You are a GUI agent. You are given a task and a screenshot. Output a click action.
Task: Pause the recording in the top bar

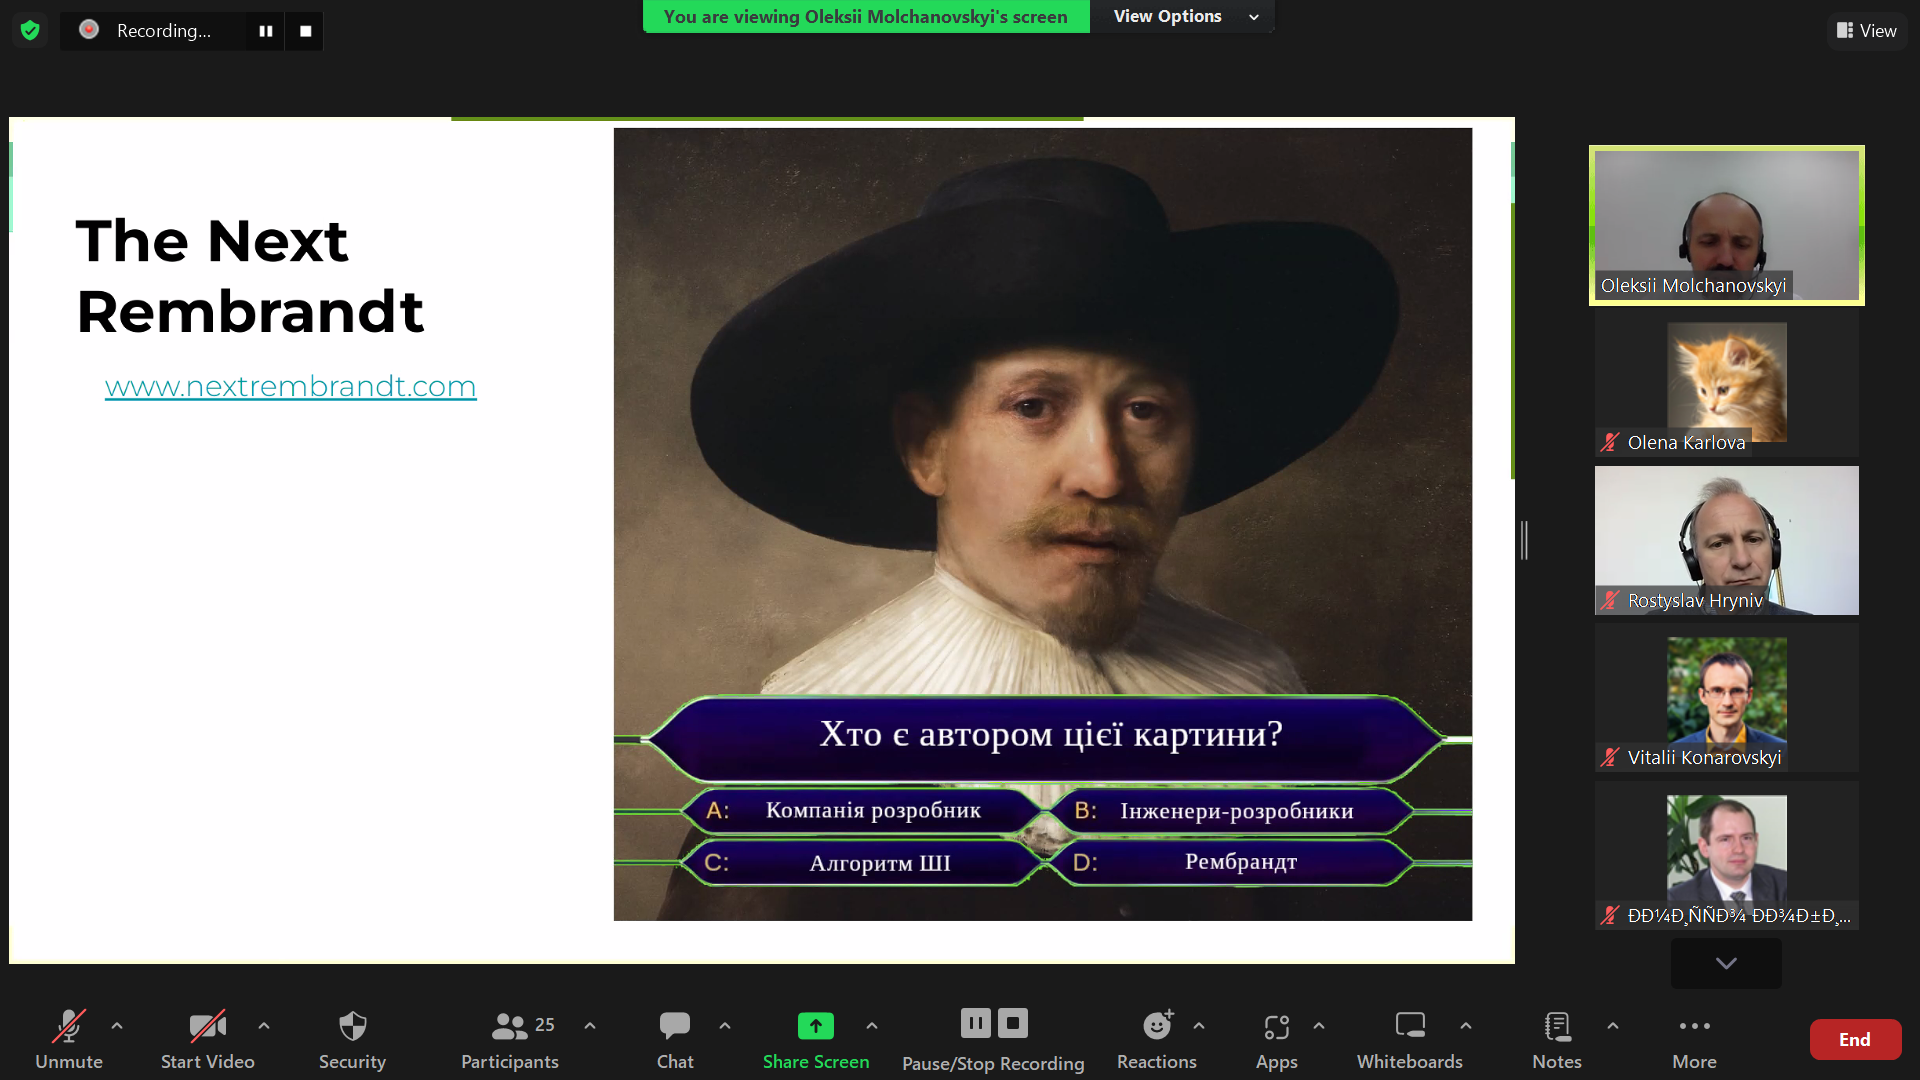point(265,31)
